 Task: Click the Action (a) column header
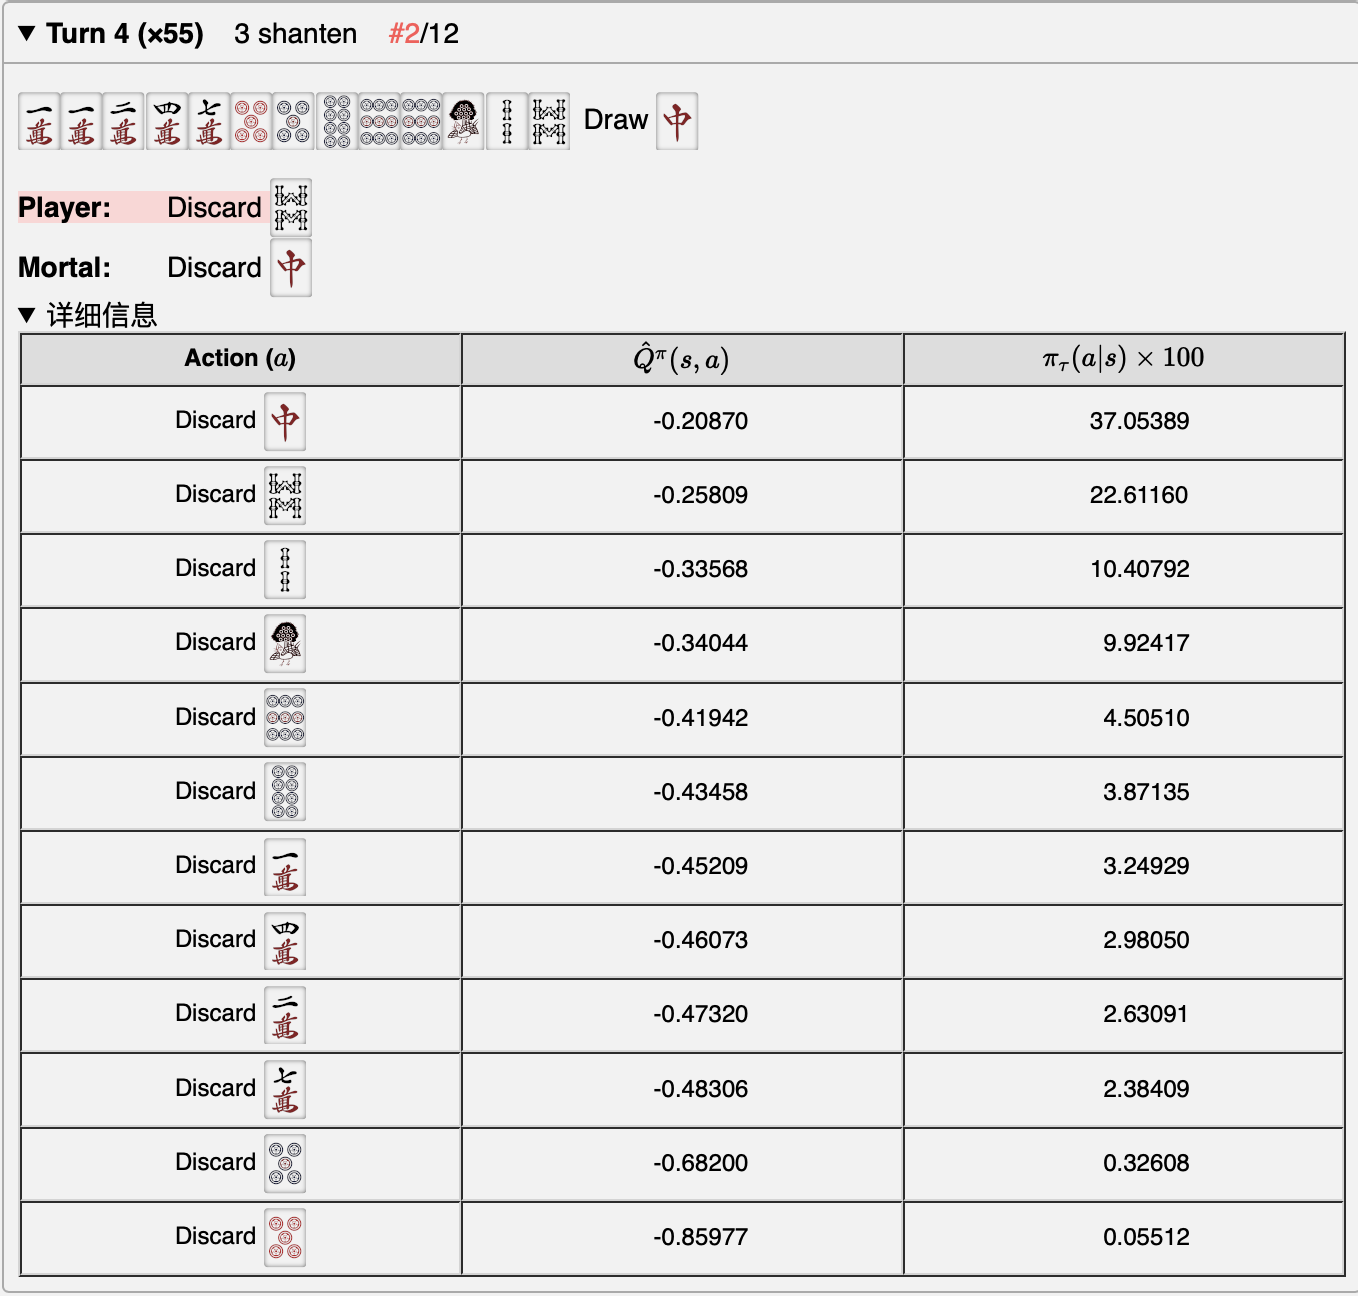[240, 359]
